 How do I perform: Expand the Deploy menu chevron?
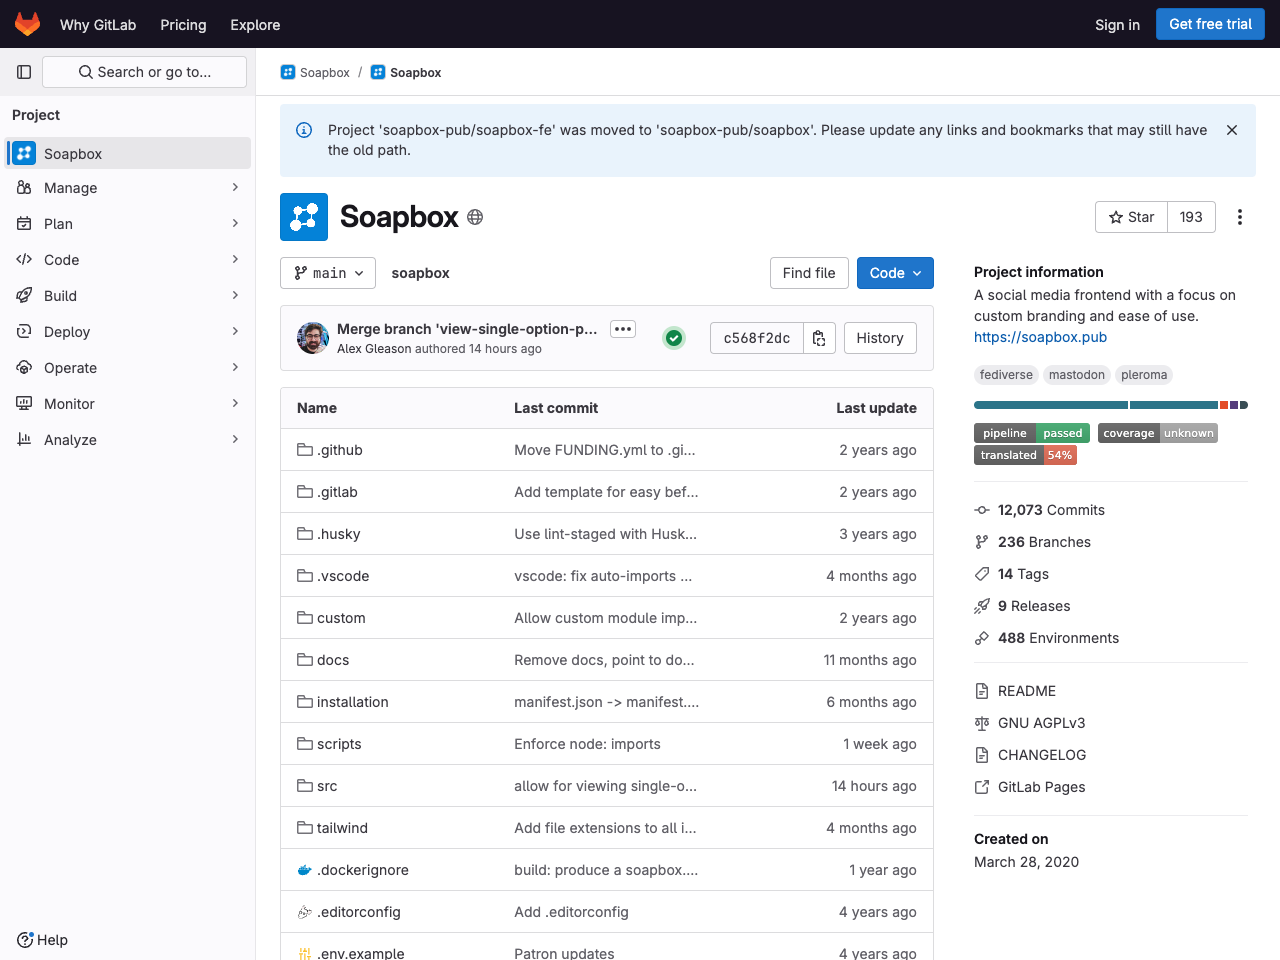[235, 332]
